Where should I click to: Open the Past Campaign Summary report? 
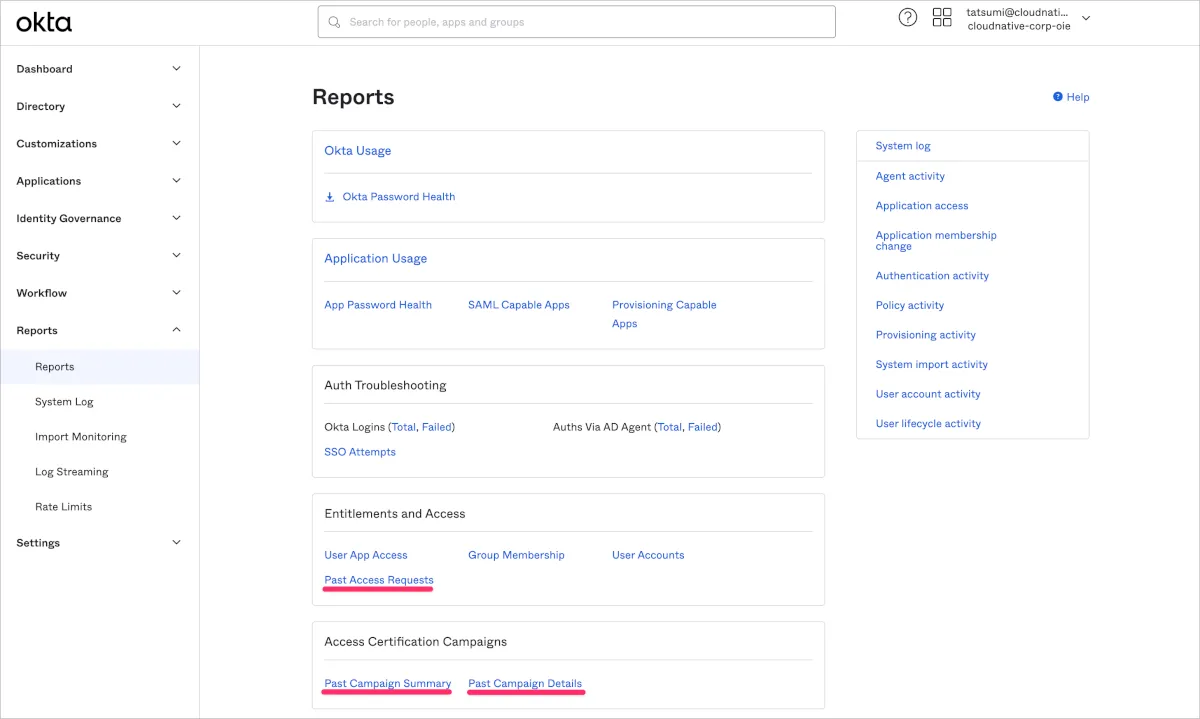tap(388, 684)
